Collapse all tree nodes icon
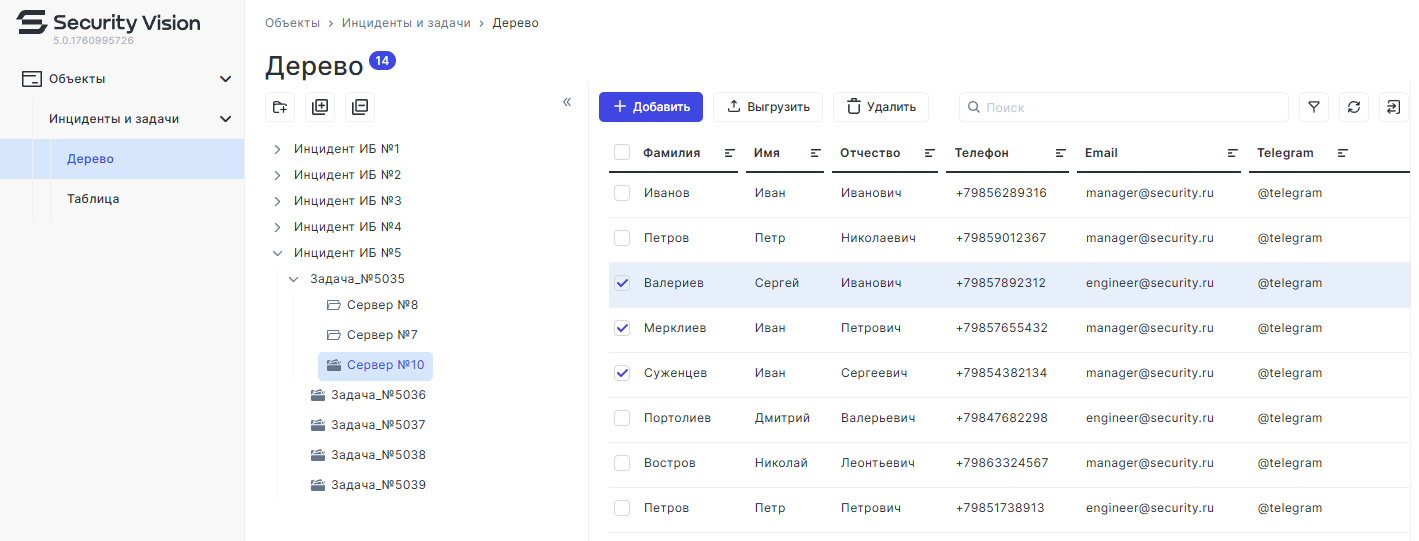Viewport: 1419px width, 541px height. 360,107
